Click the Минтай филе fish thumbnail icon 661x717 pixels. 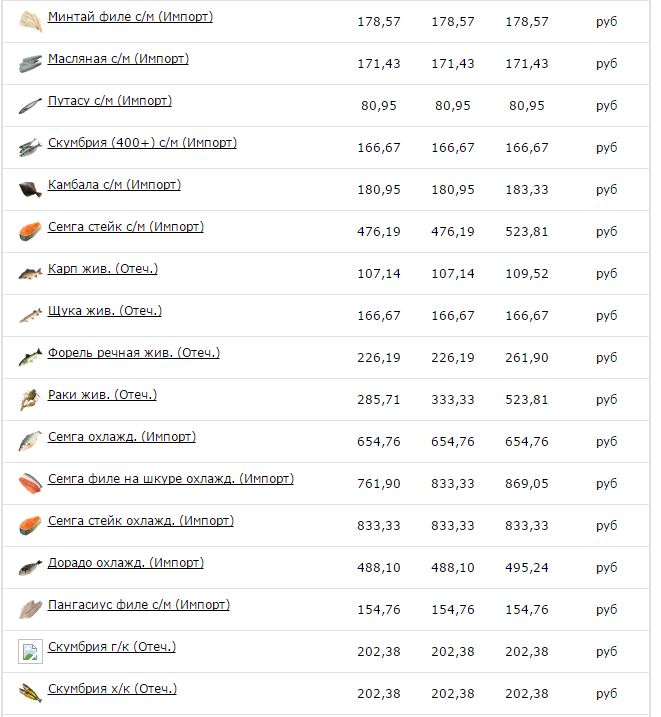(31, 21)
